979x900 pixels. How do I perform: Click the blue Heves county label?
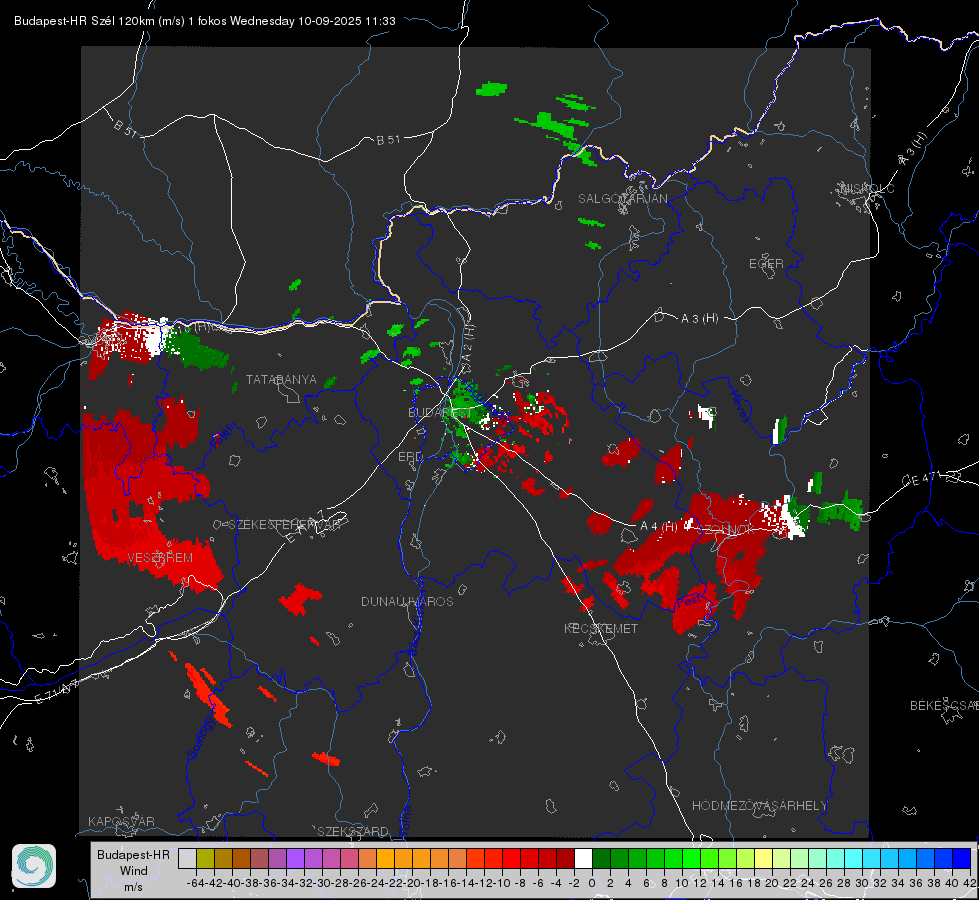point(738,406)
